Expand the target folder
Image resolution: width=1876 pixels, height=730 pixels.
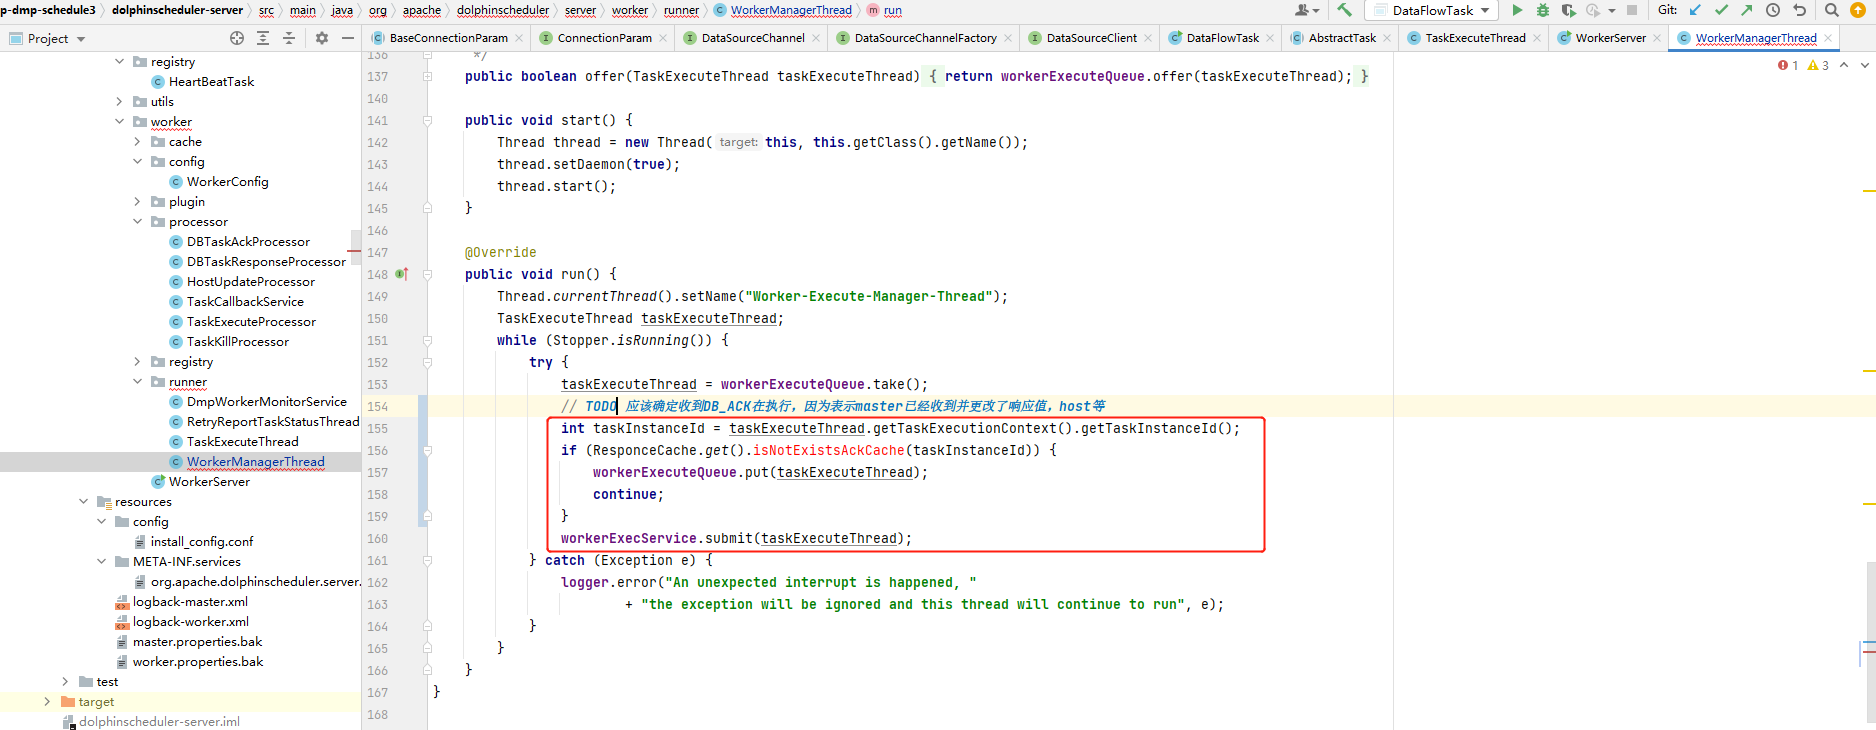point(48,701)
